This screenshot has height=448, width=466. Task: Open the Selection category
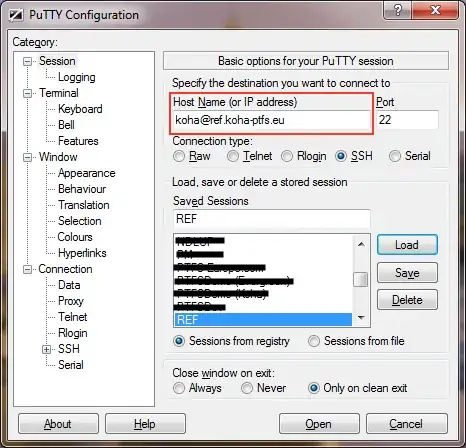[80, 221]
